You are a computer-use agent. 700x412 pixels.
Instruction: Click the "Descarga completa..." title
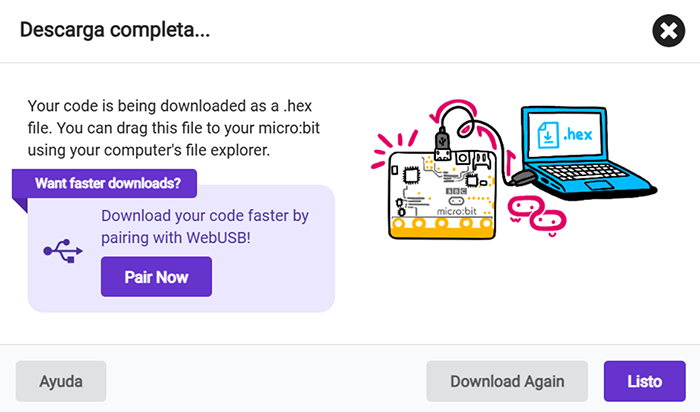coord(116,31)
